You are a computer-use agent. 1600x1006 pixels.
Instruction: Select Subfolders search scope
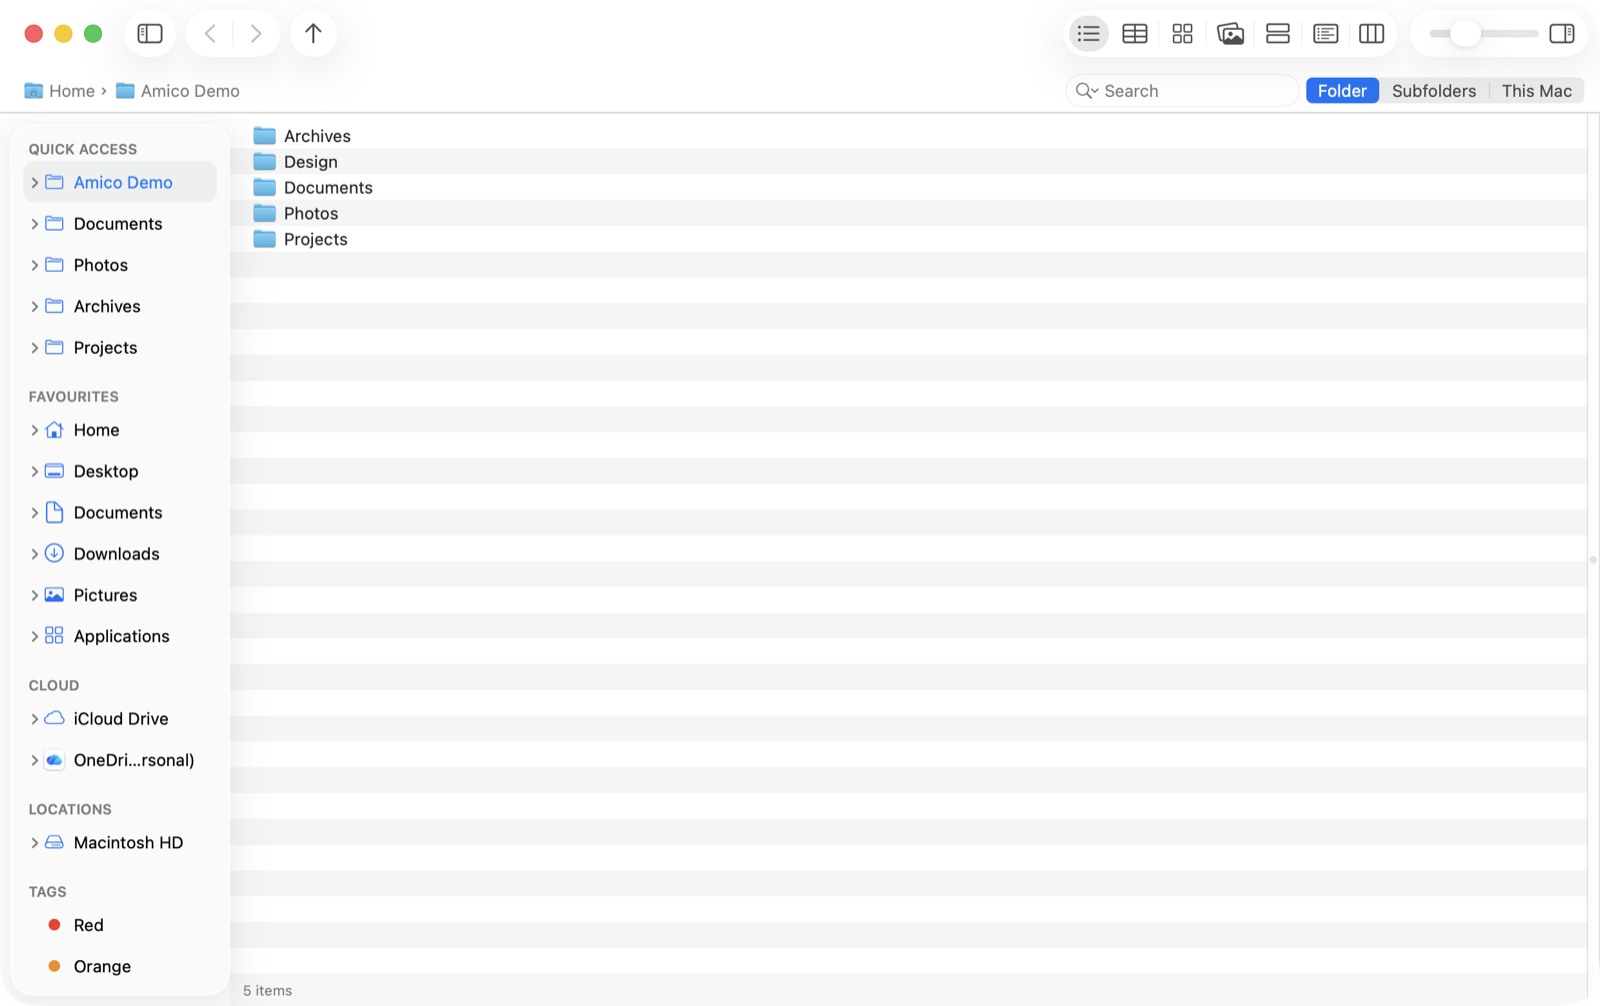tap(1433, 91)
